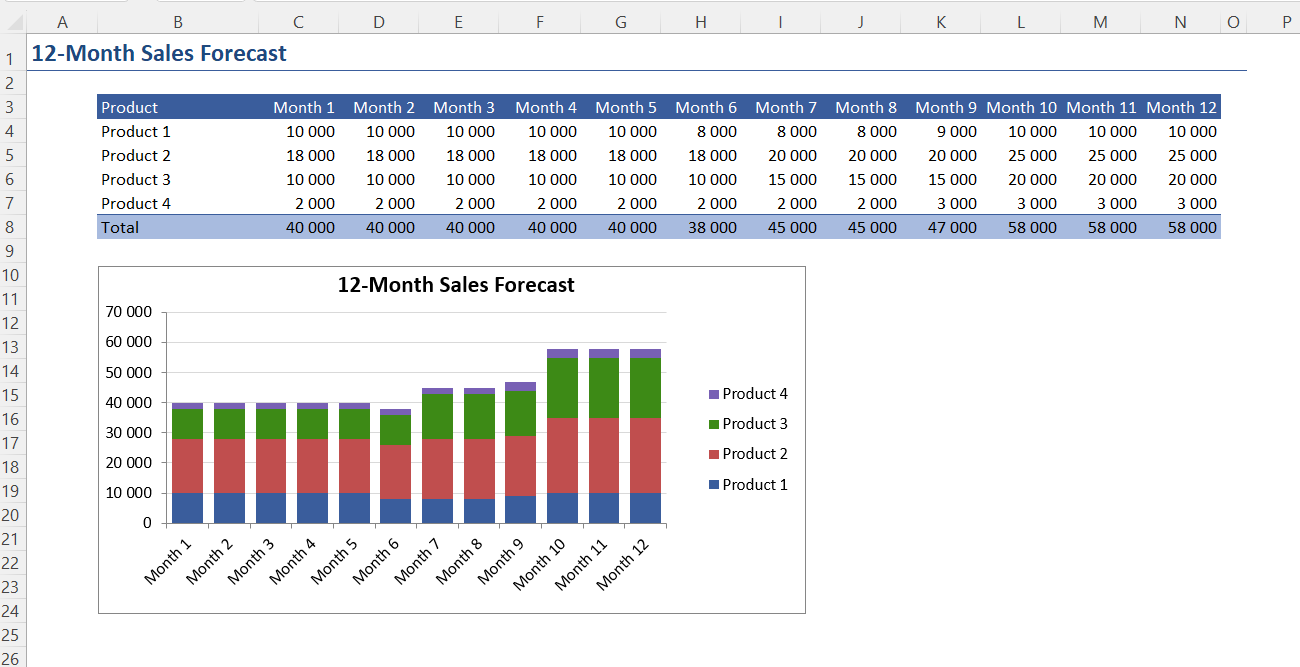
Task: Select column header B
Action: click(x=177, y=22)
